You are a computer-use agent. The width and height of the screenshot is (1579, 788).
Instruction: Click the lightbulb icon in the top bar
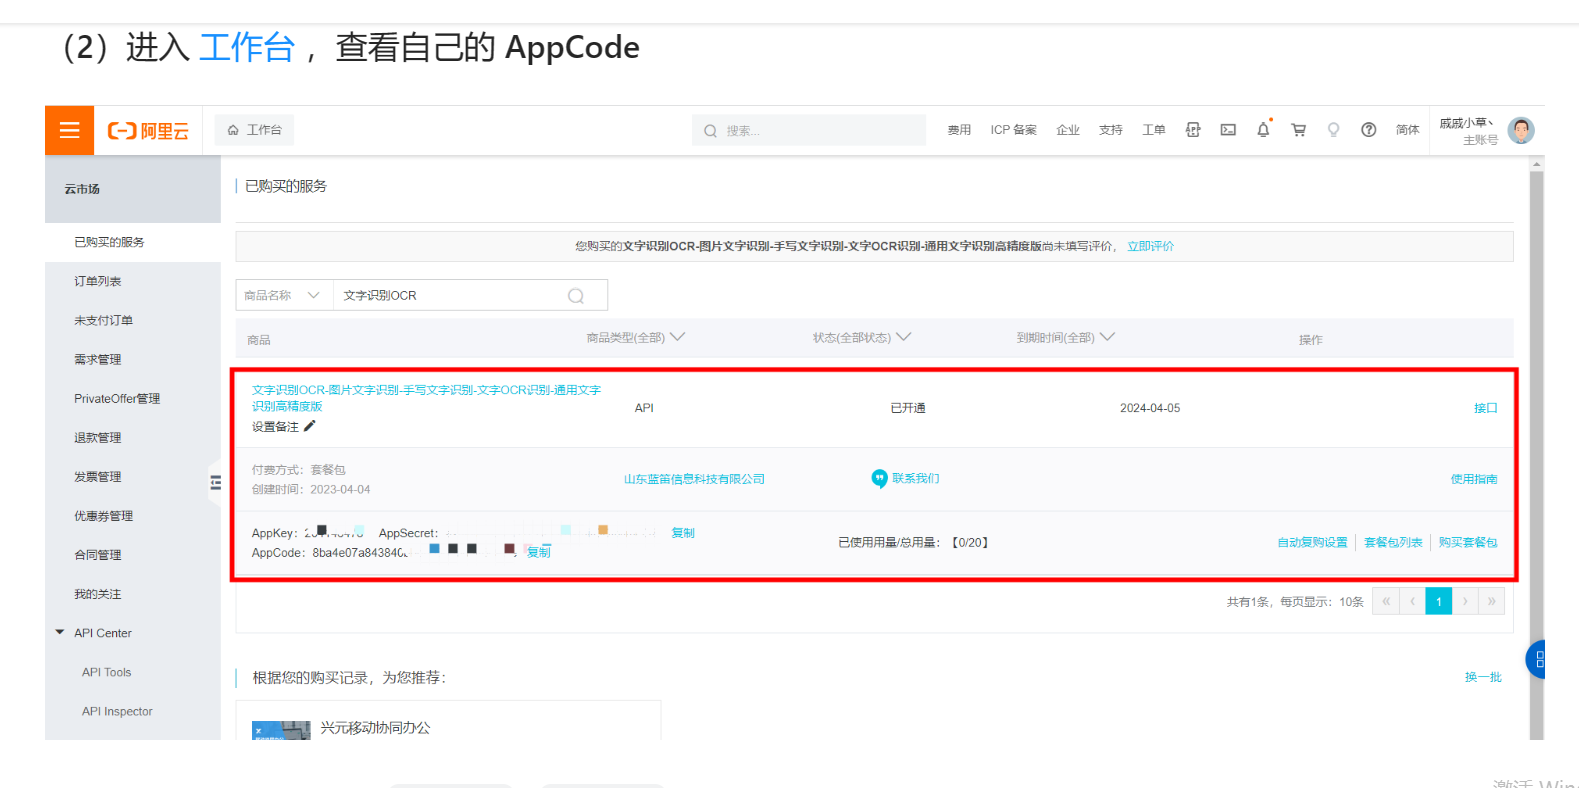point(1333,130)
